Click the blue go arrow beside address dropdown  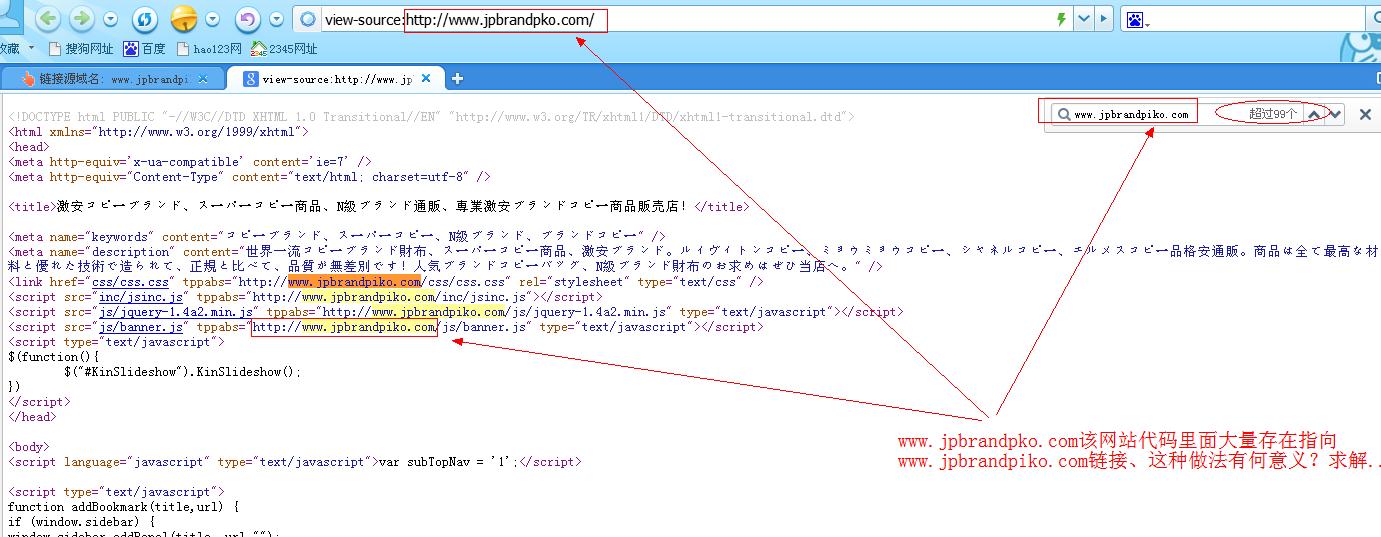pyautogui.click(x=1104, y=19)
